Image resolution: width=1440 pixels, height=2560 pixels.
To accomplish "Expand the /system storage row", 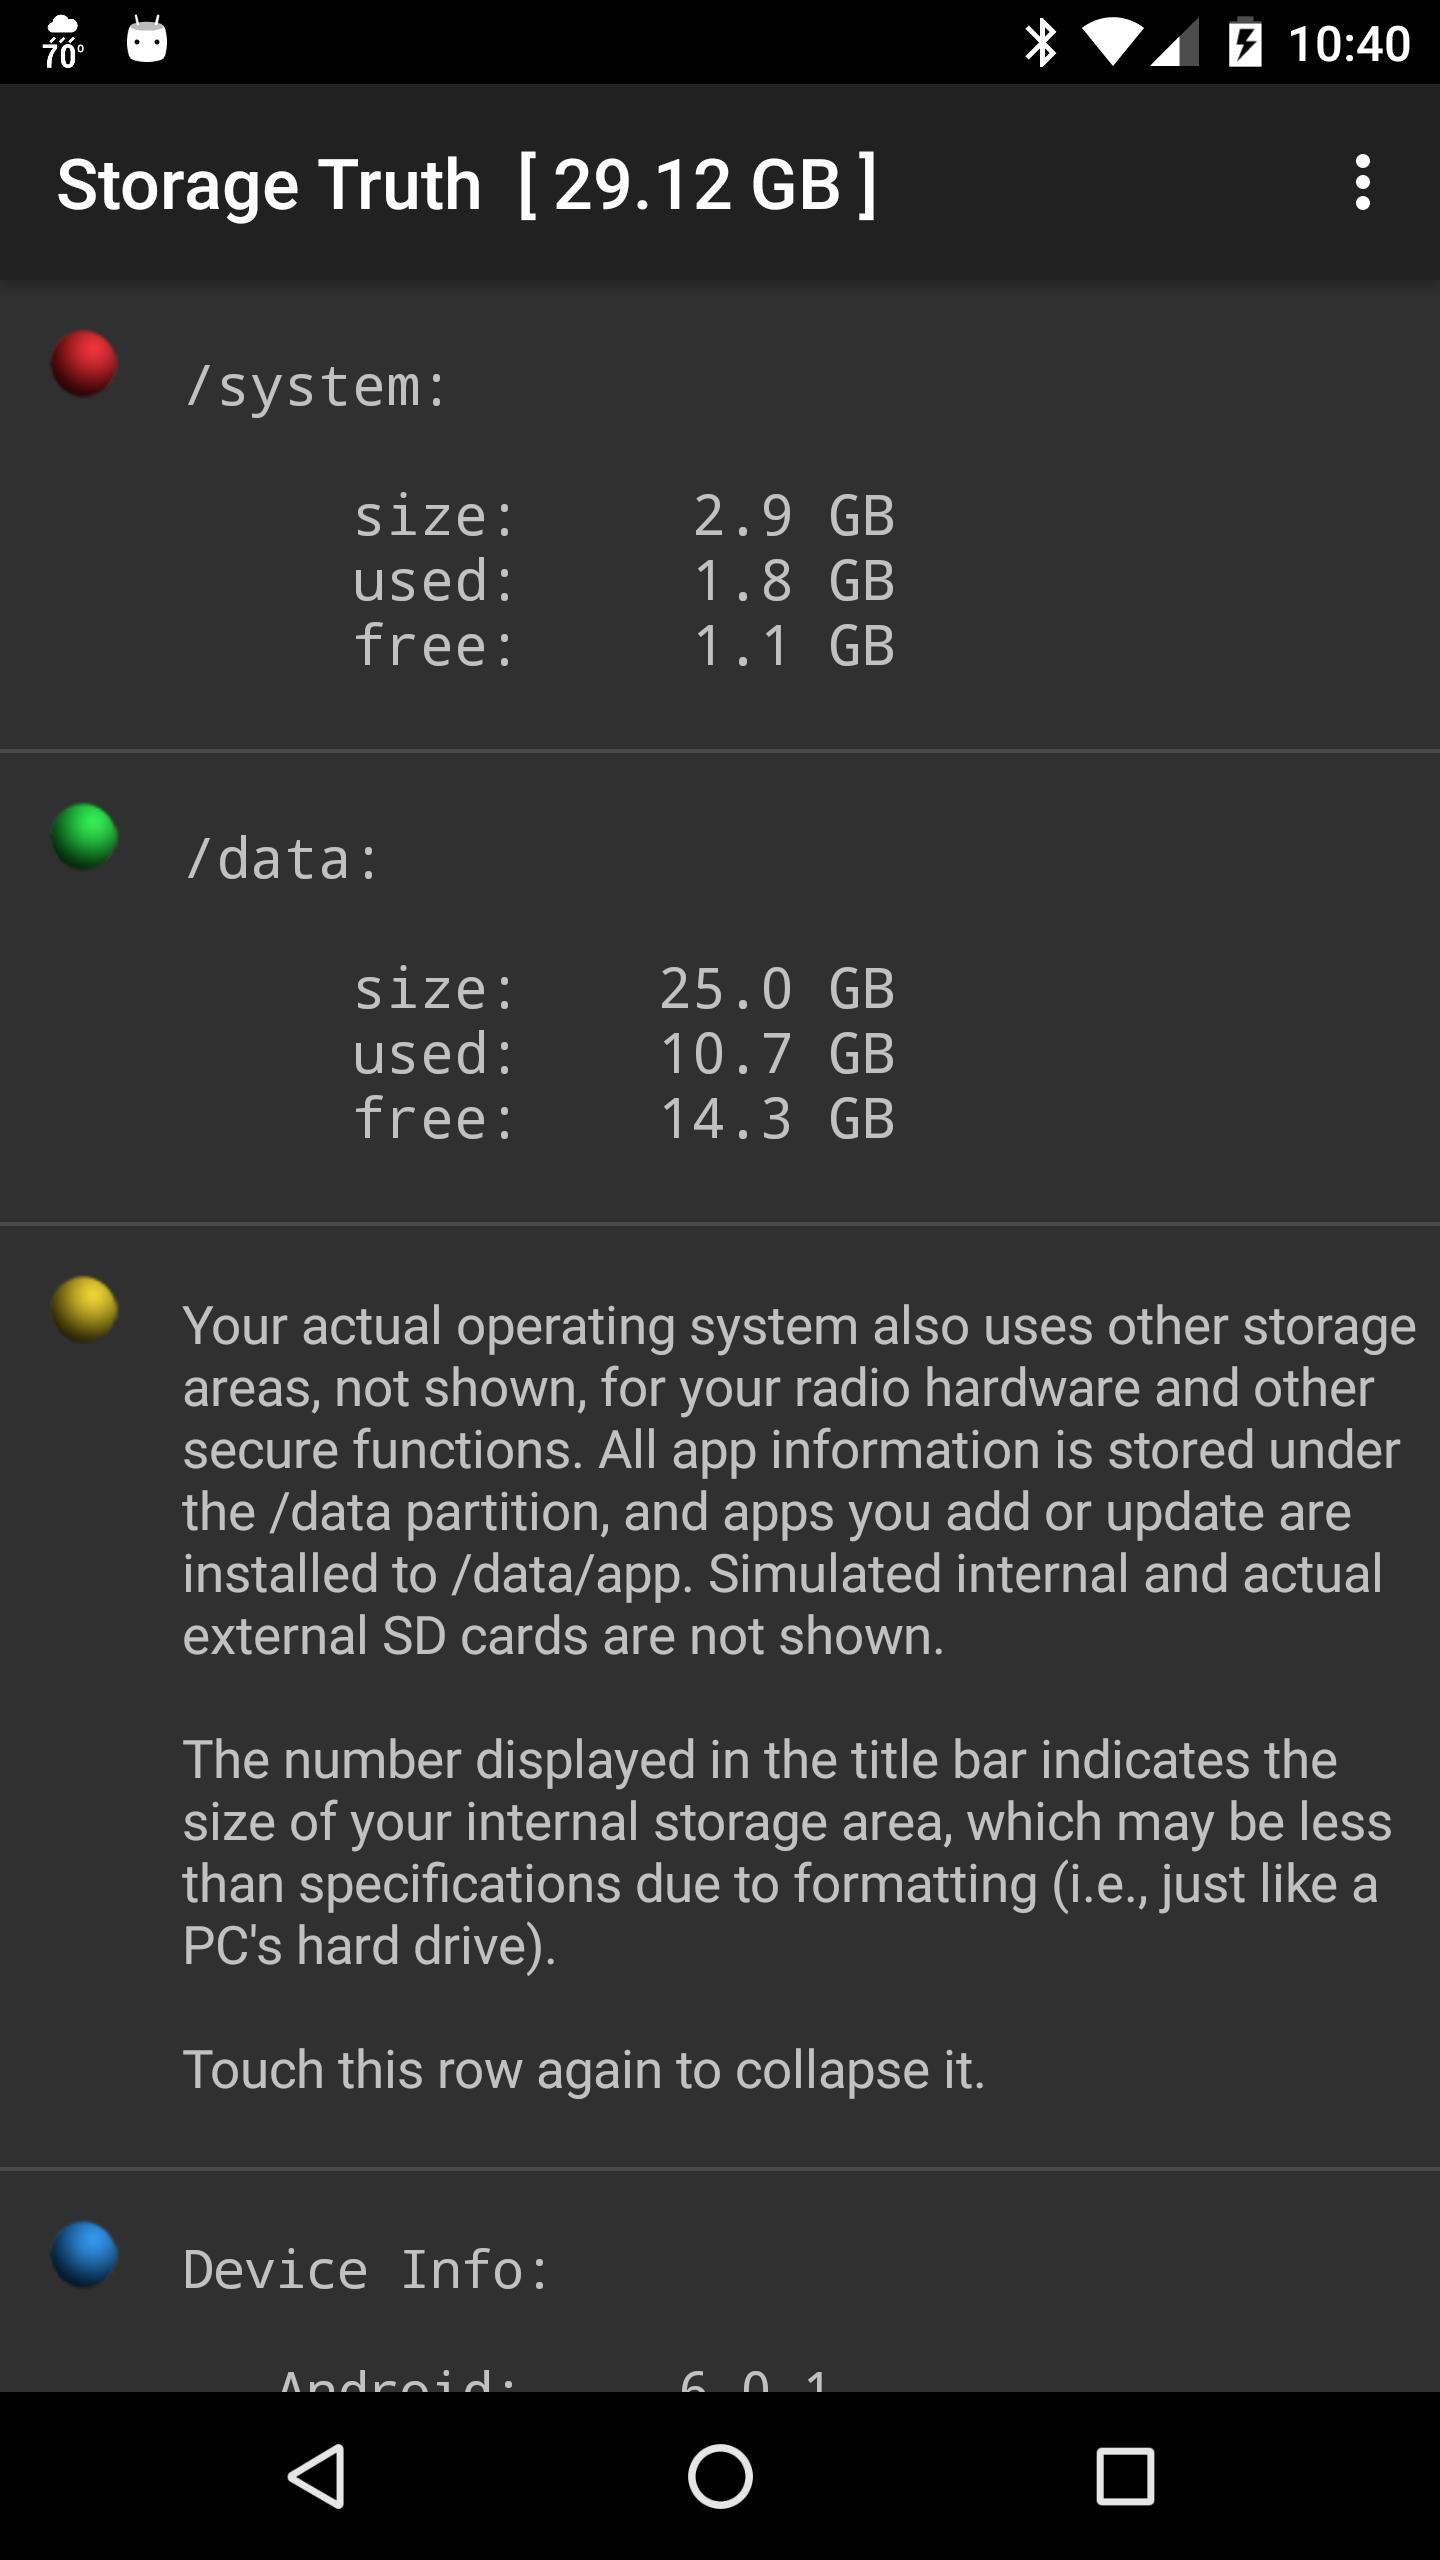I will [720, 515].
